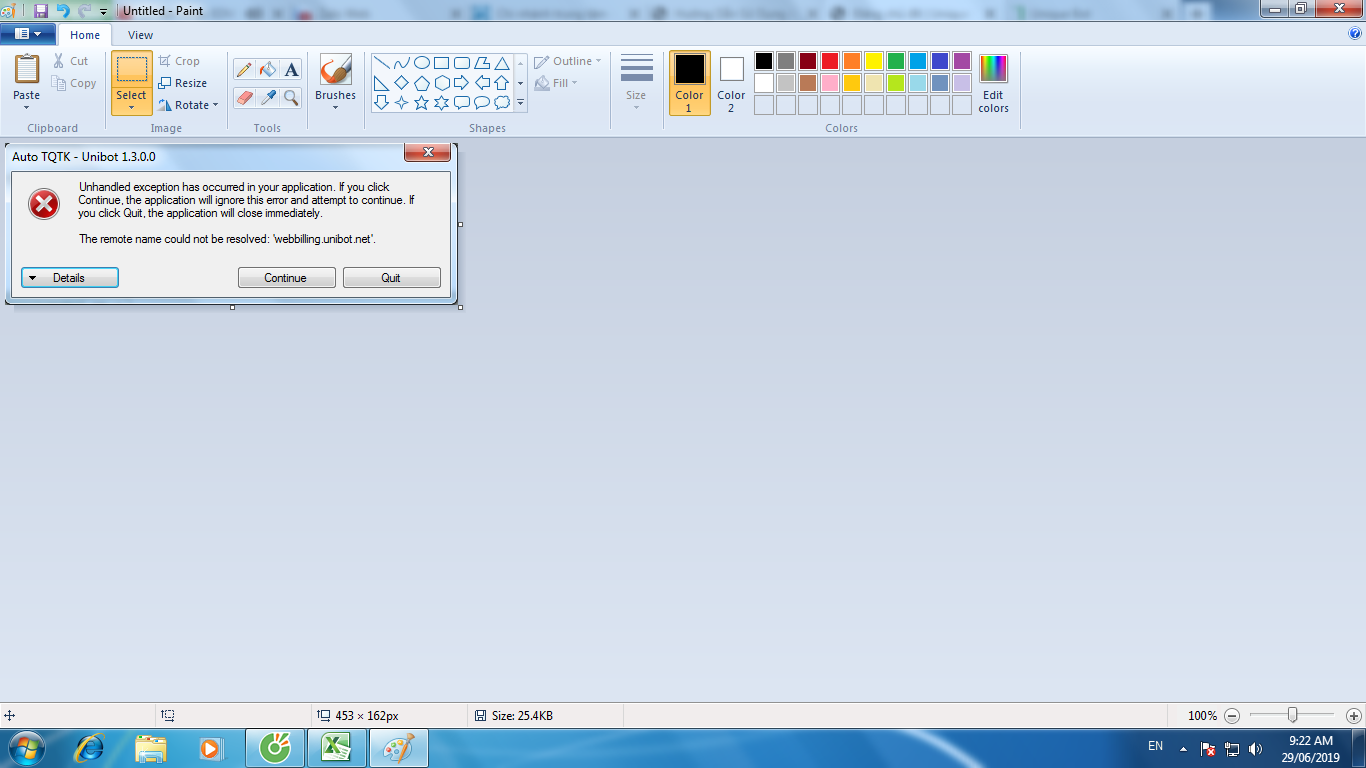Choose the Left arrow shape
1366x768 pixels.
[481, 83]
